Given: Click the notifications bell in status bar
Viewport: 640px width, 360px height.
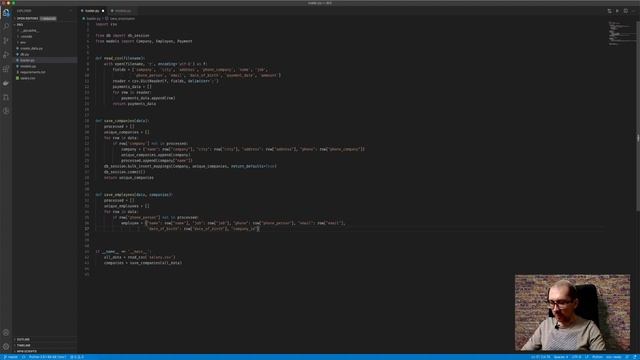Looking at the screenshot, I should (635, 357).
